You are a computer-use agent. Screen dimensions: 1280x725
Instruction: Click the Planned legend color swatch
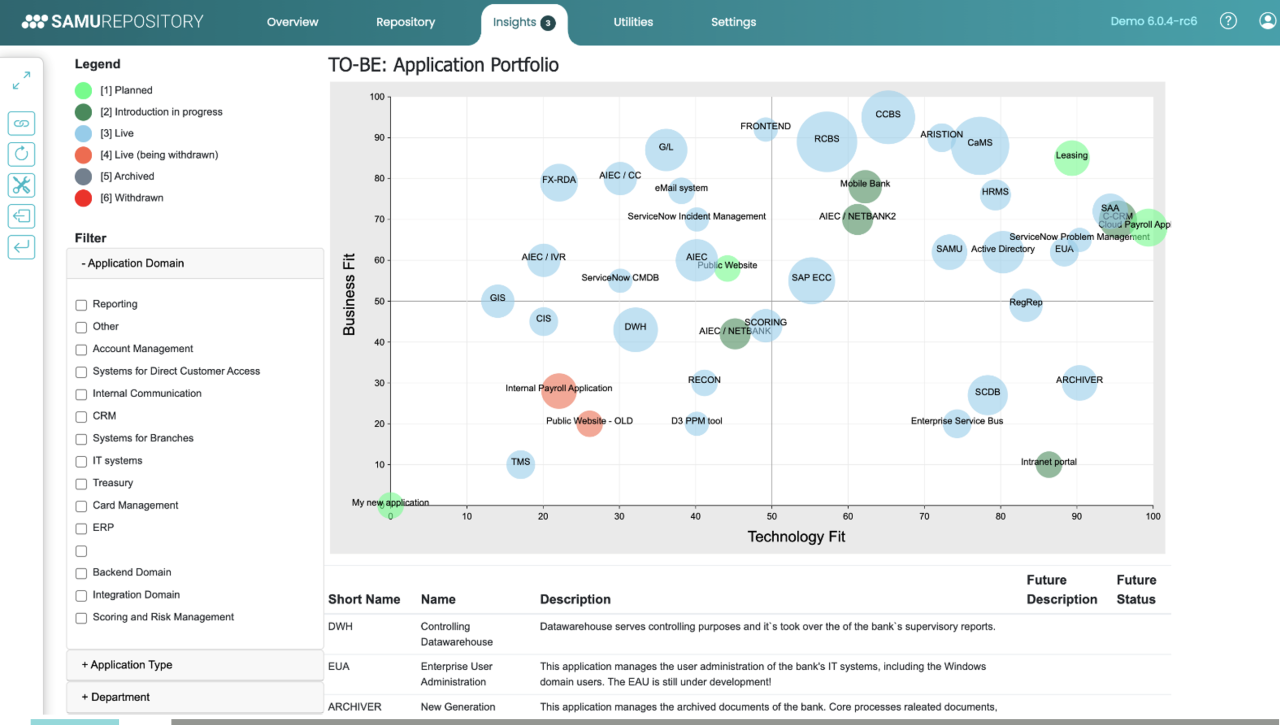click(84, 91)
